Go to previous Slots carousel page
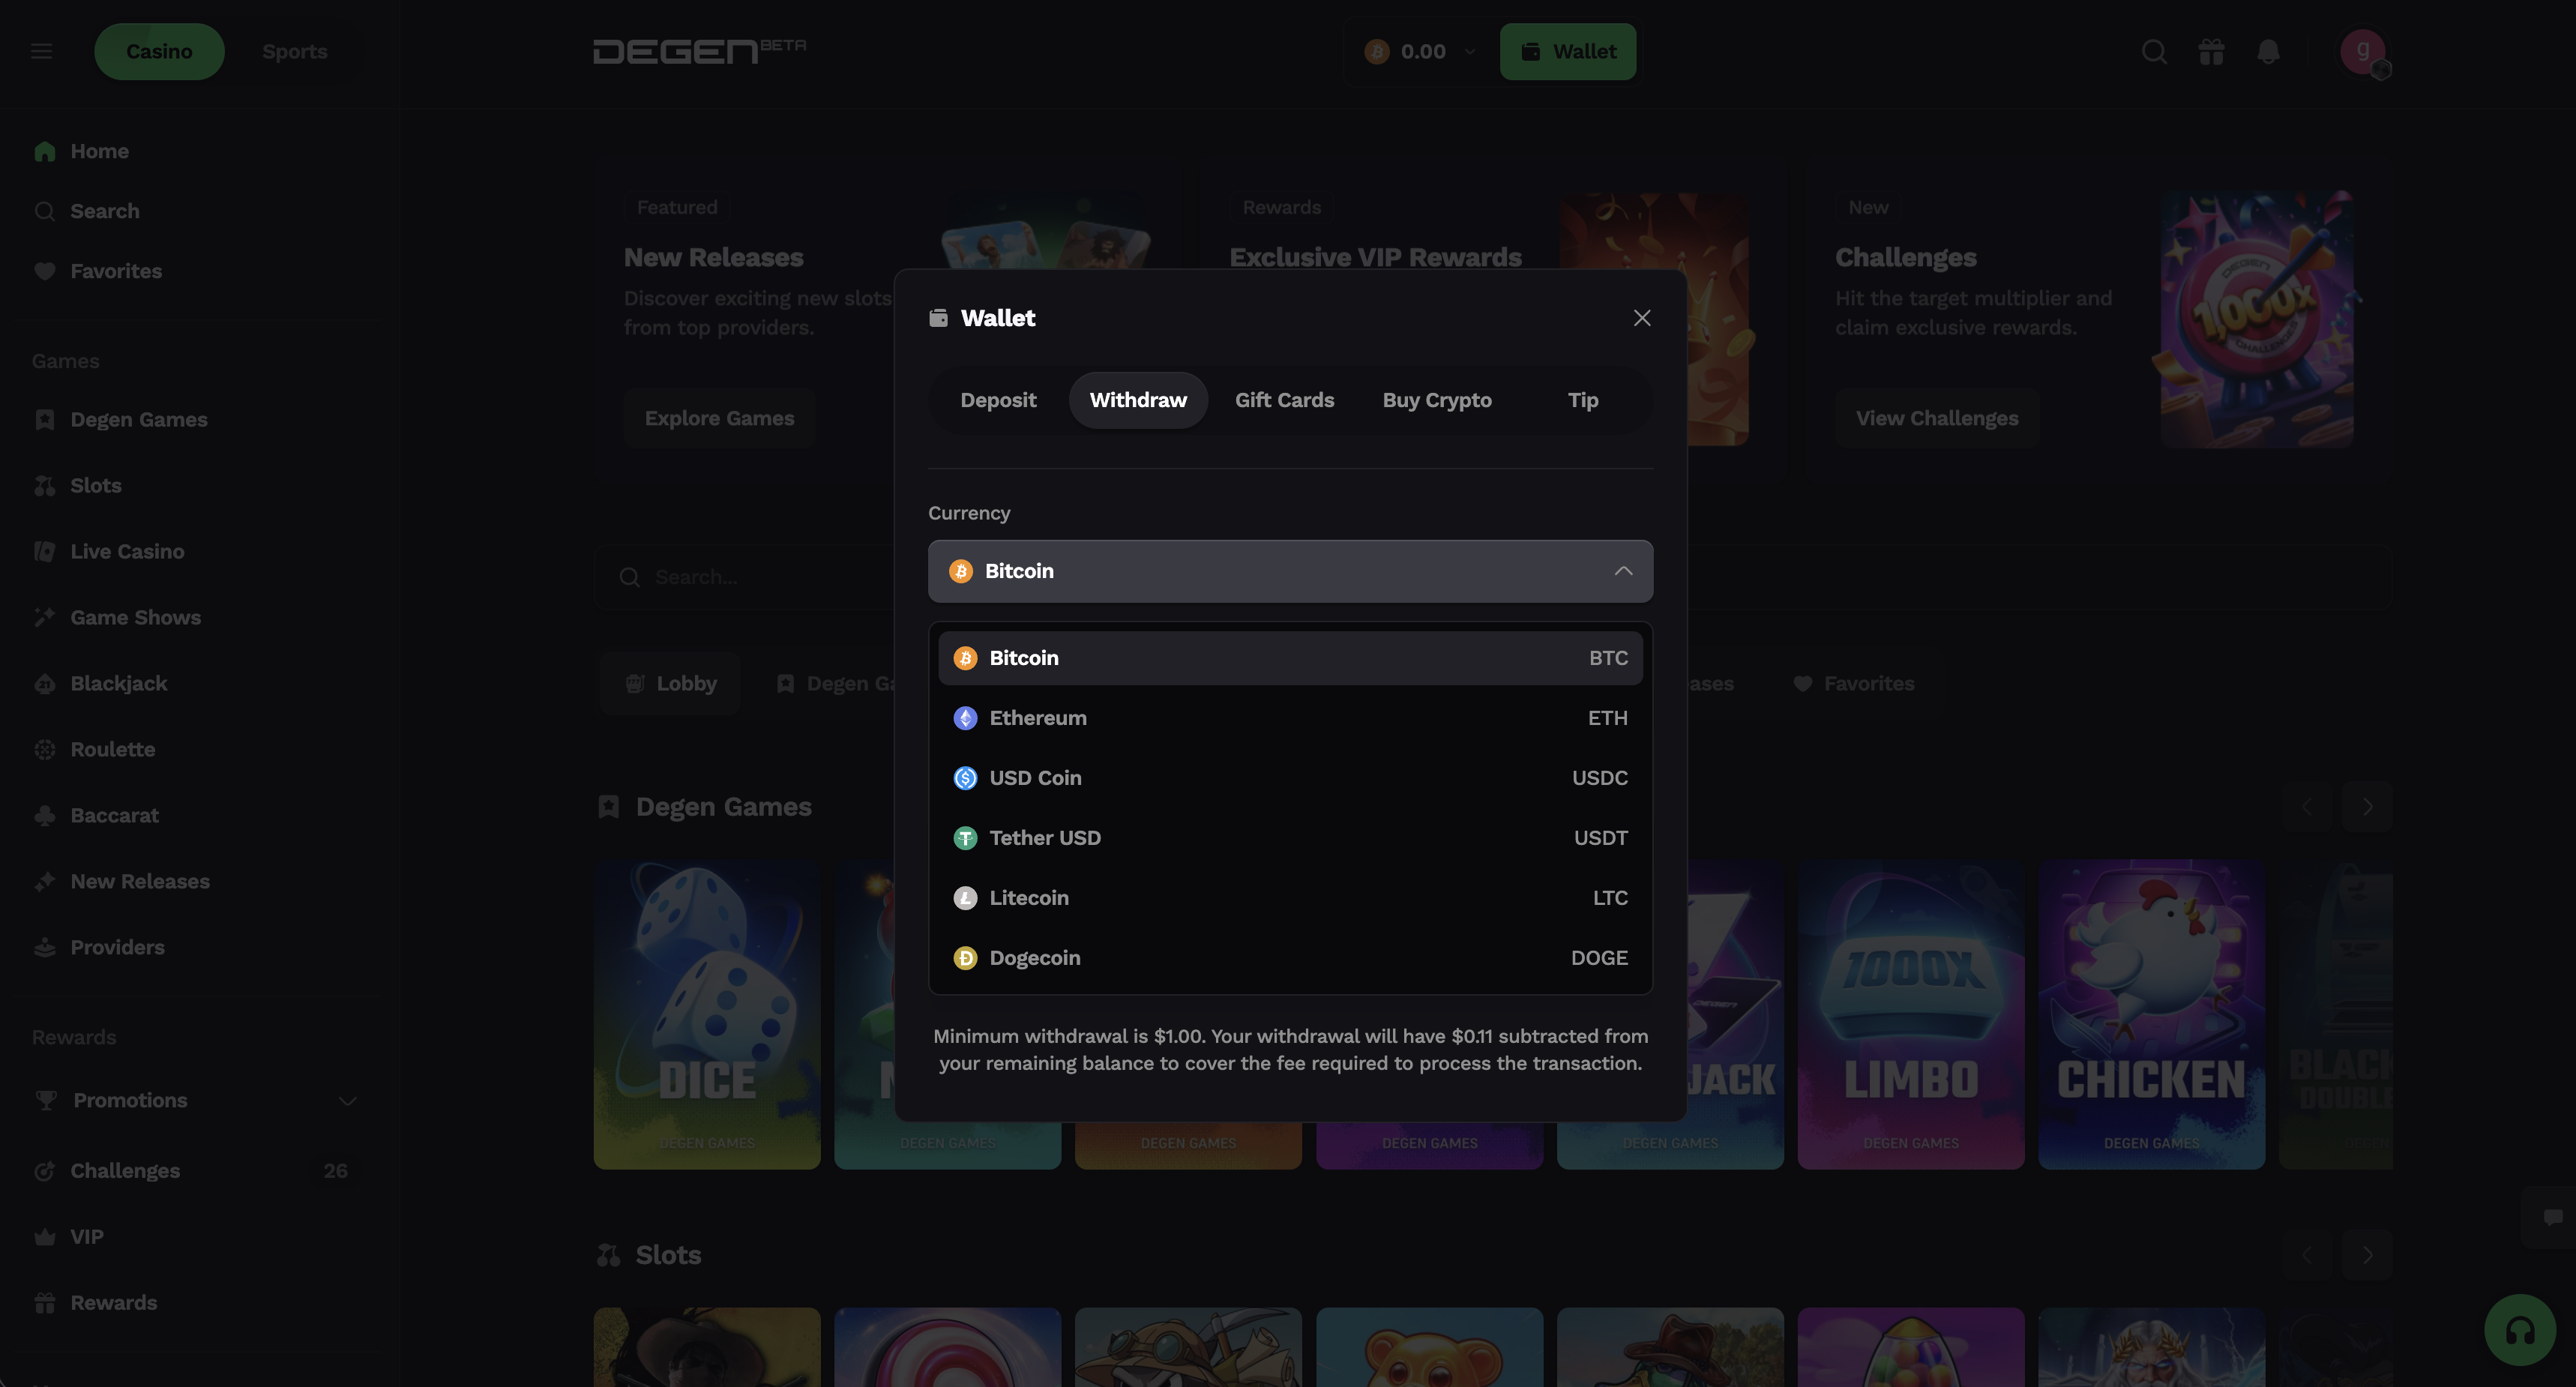Image resolution: width=2576 pixels, height=1387 pixels. pos(2307,1255)
